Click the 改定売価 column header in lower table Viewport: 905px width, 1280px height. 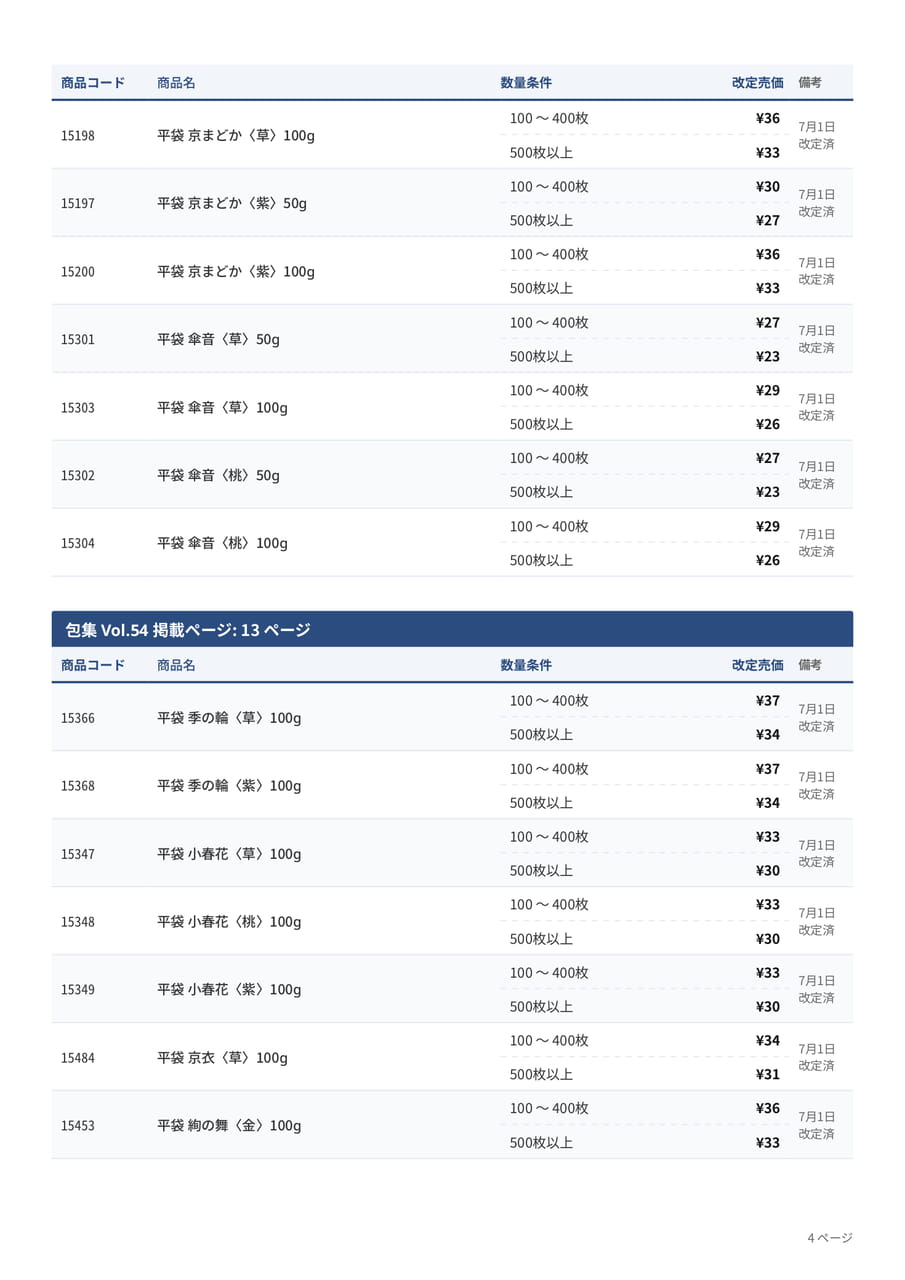[x=757, y=665]
